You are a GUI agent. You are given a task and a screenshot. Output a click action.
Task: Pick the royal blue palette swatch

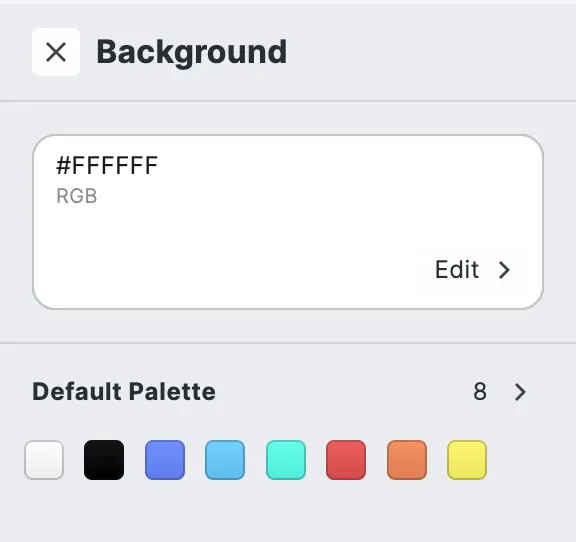coord(165,460)
